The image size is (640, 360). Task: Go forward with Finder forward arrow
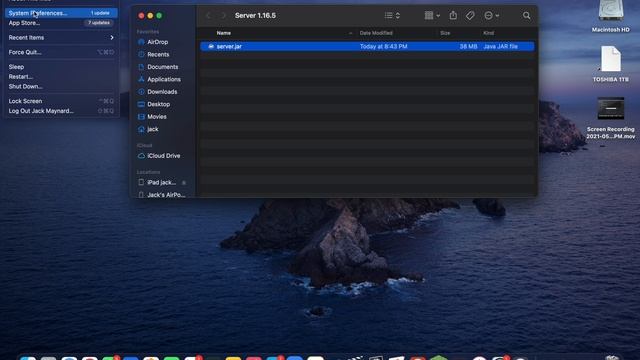tap(223, 16)
